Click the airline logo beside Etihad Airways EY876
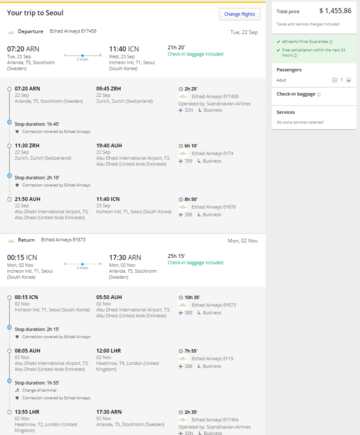 pos(183,207)
